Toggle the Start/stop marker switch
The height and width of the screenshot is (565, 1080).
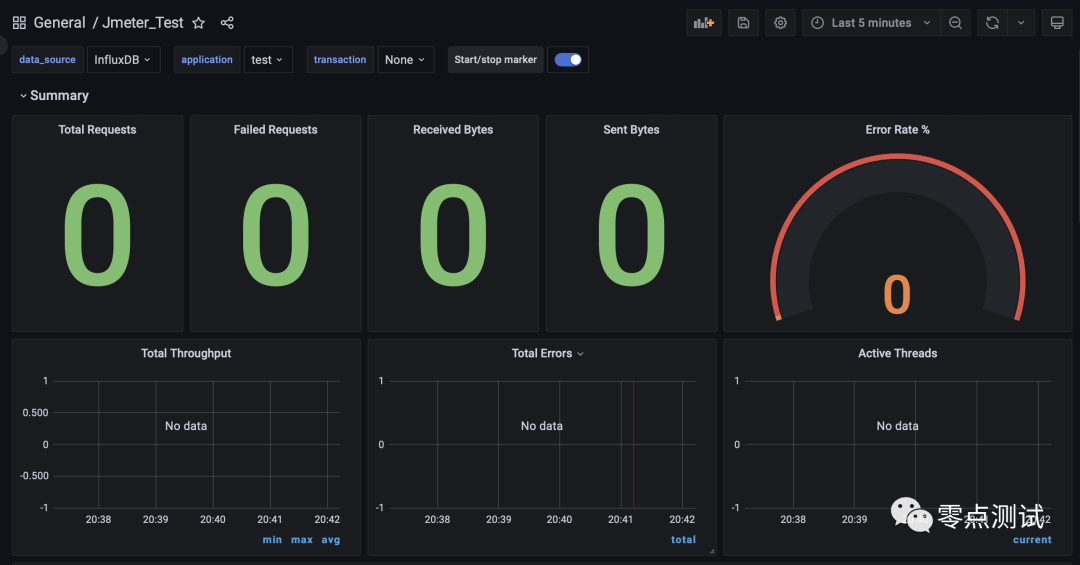(568, 60)
